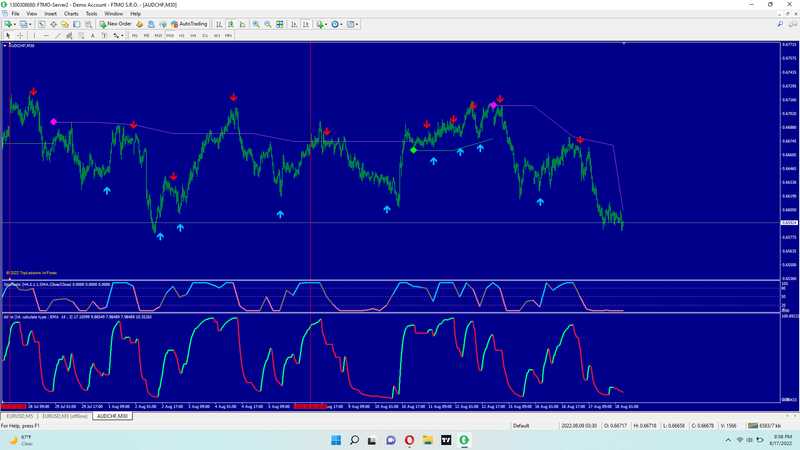Open the Navigator panel star-folder icon
Image resolution: width=800 pixels, height=450 pixels.
pos(65,24)
